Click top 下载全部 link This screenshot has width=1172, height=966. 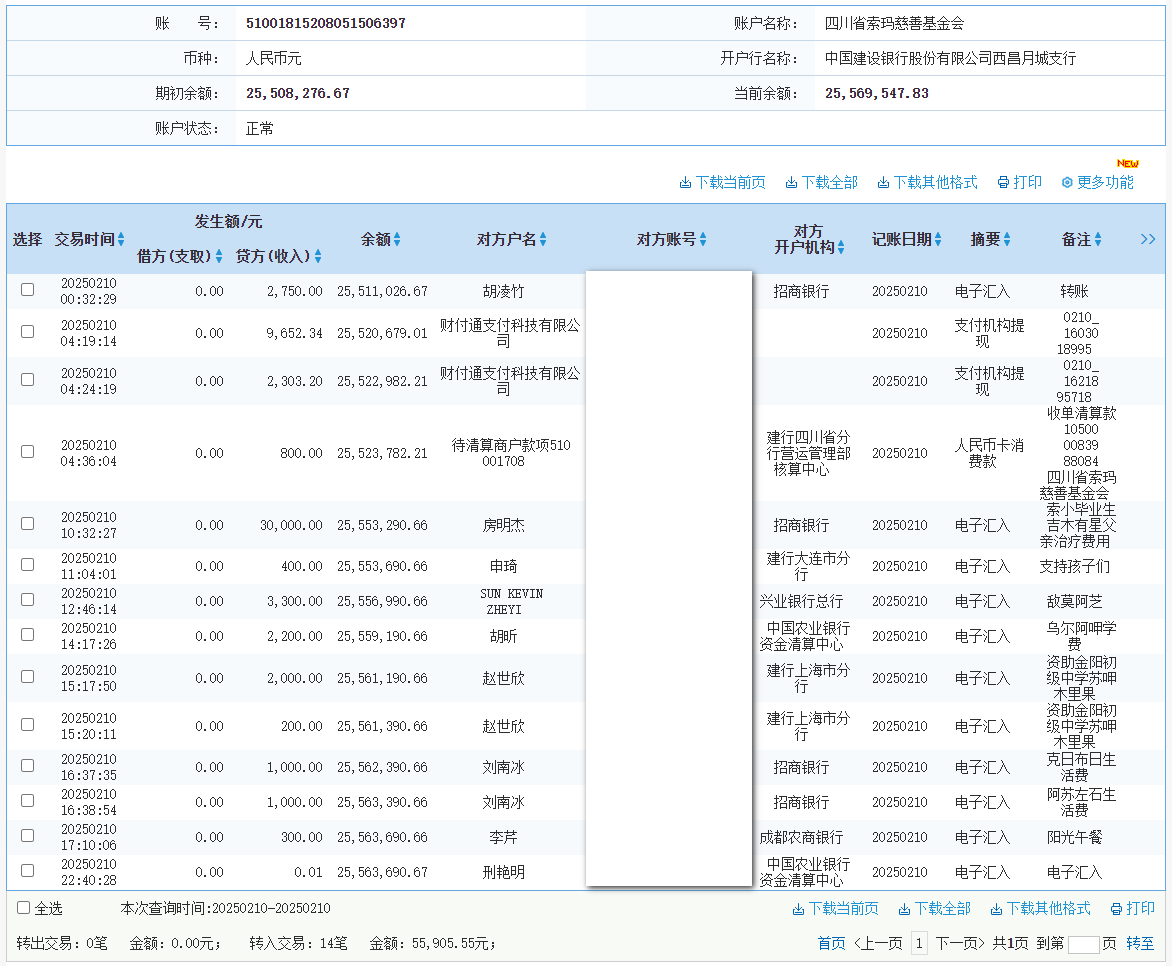click(x=830, y=182)
